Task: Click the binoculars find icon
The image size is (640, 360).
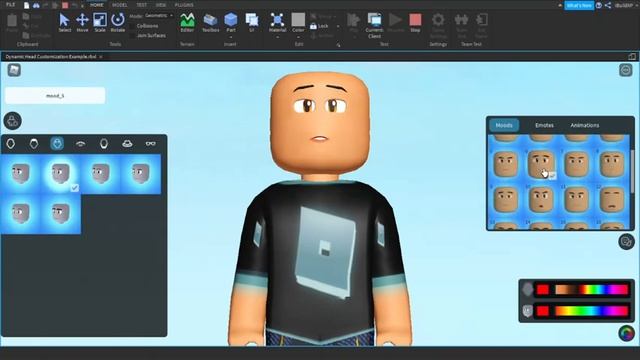Action: point(36,5)
